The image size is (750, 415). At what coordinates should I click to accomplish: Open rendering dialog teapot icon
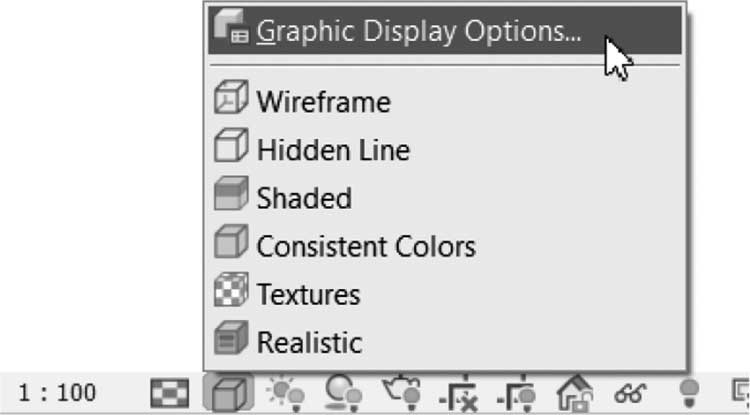pyautogui.click(x=401, y=393)
